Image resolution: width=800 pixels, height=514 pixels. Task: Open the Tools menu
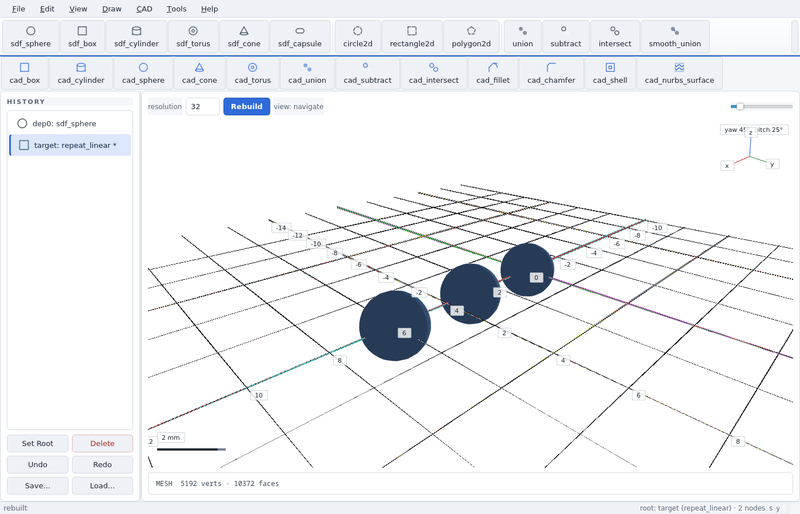(177, 9)
